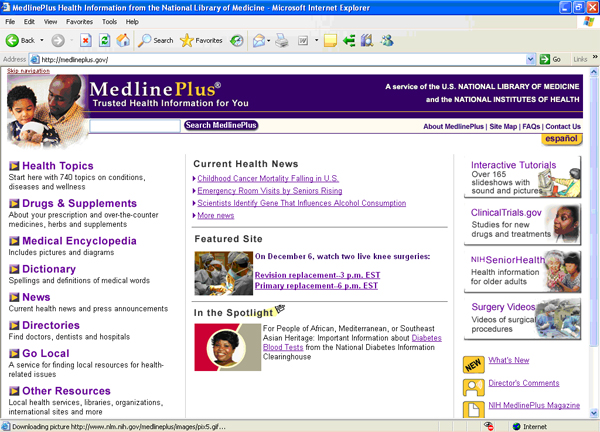Image resolution: width=600 pixels, height=432 pixels.
Task: Go to the Home page icon
Action: [x=122, y=41]
